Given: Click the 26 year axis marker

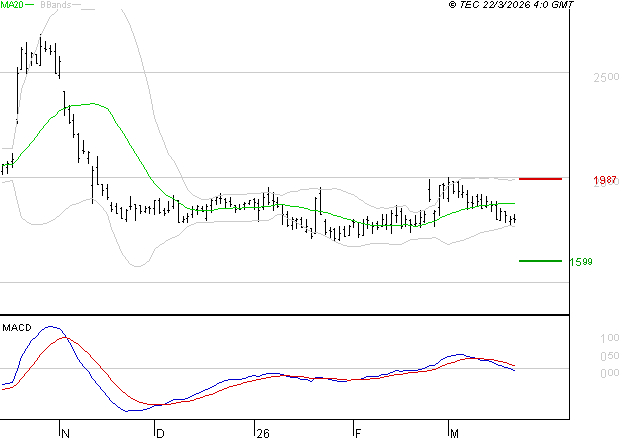Looking at the screenshot, I should coord(263,433).
